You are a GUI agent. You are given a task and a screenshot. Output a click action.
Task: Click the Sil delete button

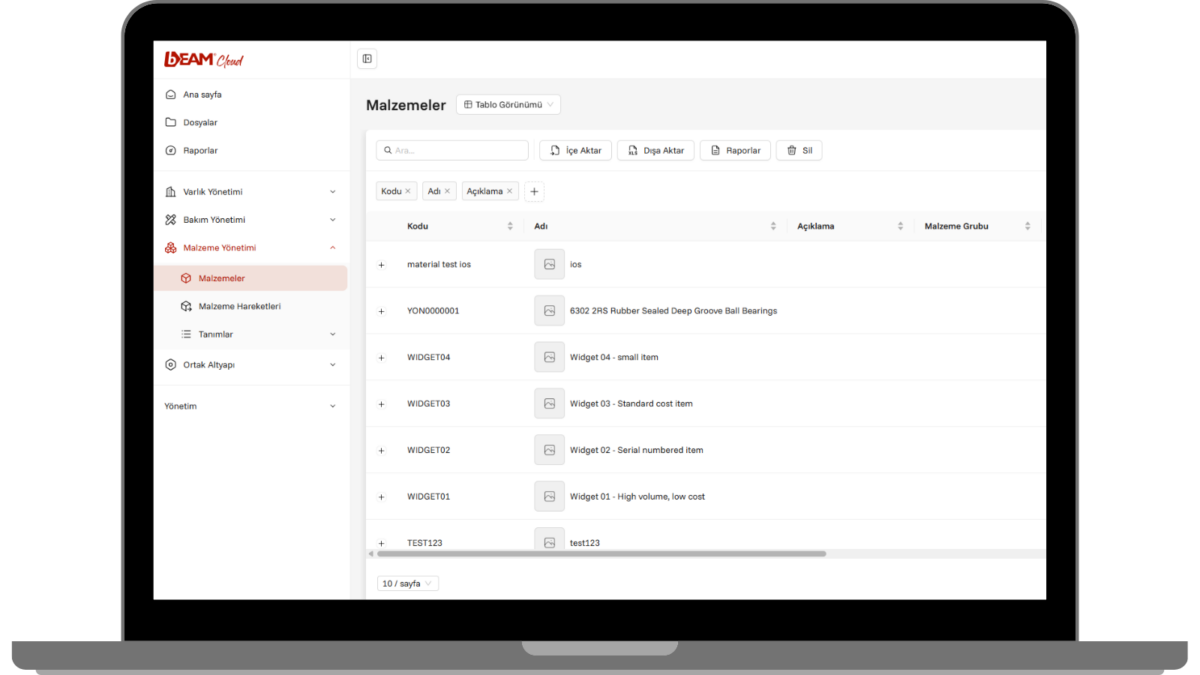click(799, 150)
